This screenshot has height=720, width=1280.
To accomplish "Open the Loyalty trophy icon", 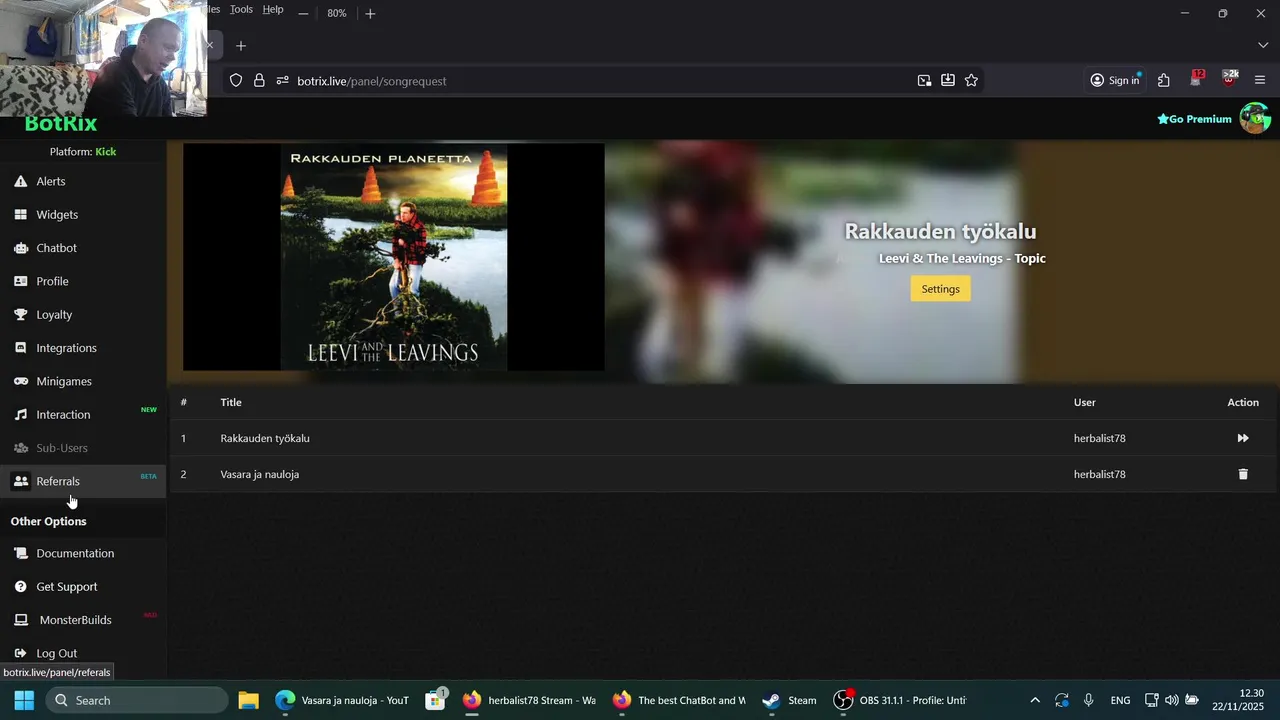I will pyautogui.click(x=20, y=314).
